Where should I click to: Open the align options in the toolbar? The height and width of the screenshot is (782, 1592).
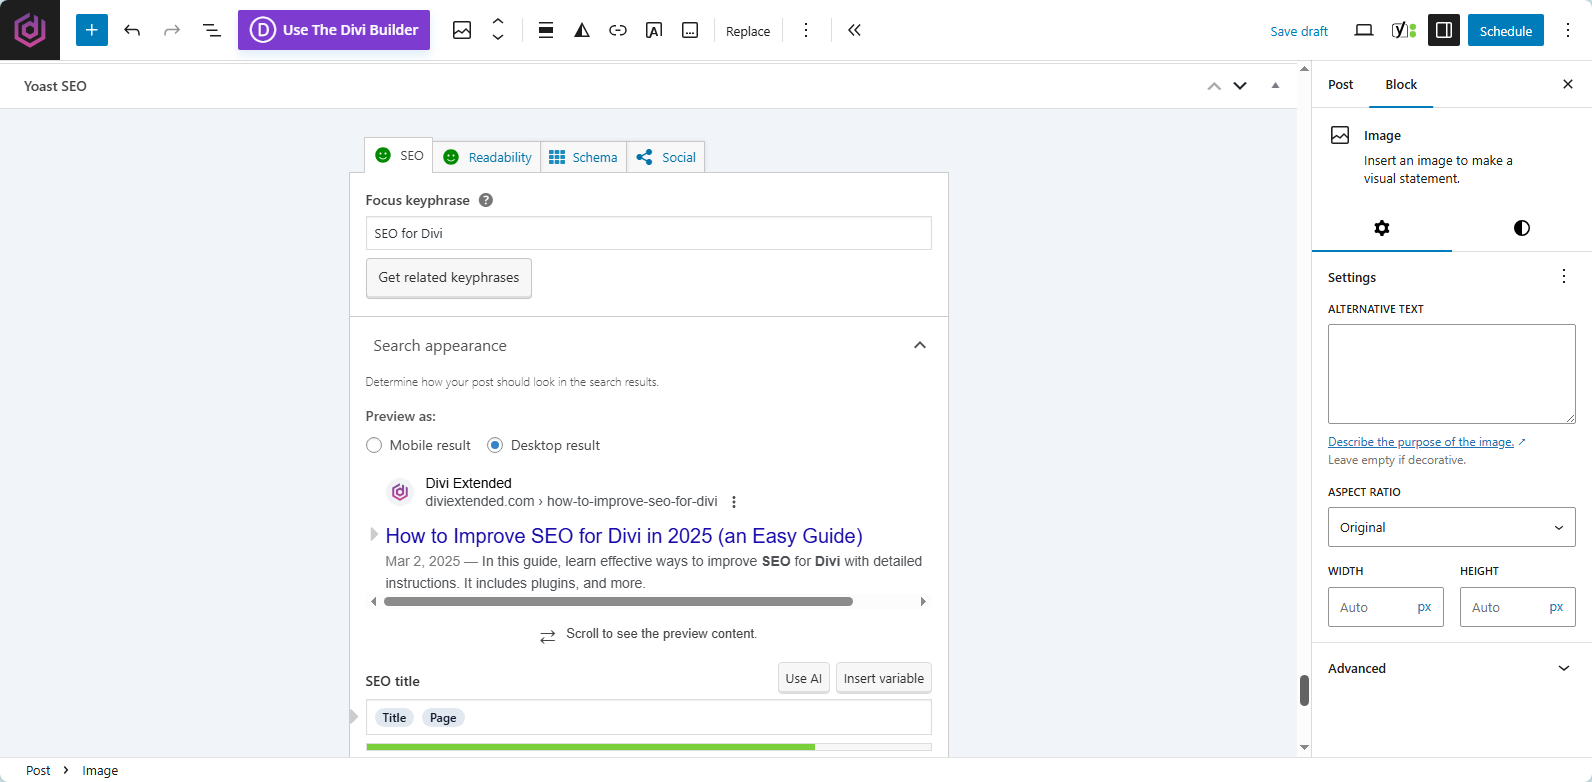(546, 30)
